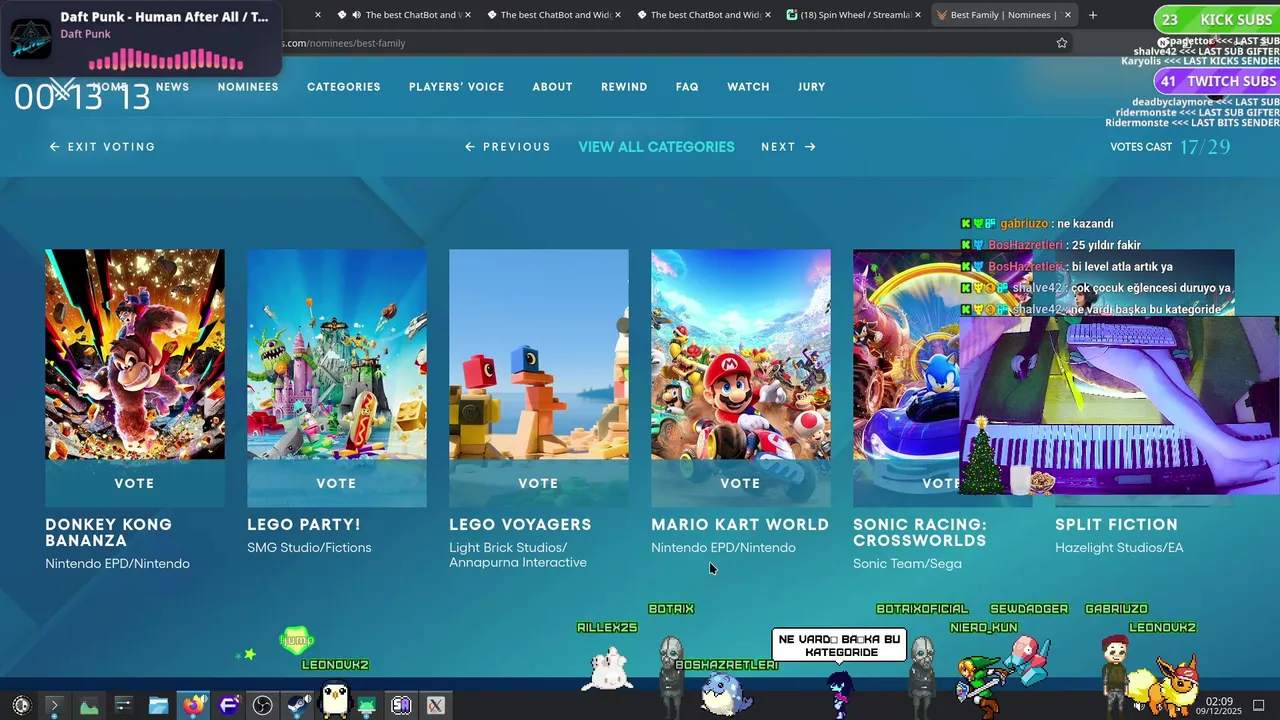The width and height of the screenshot is (1280, 720).
Task: Open the settings sliders taskbar icon
Action: point(123,706)
